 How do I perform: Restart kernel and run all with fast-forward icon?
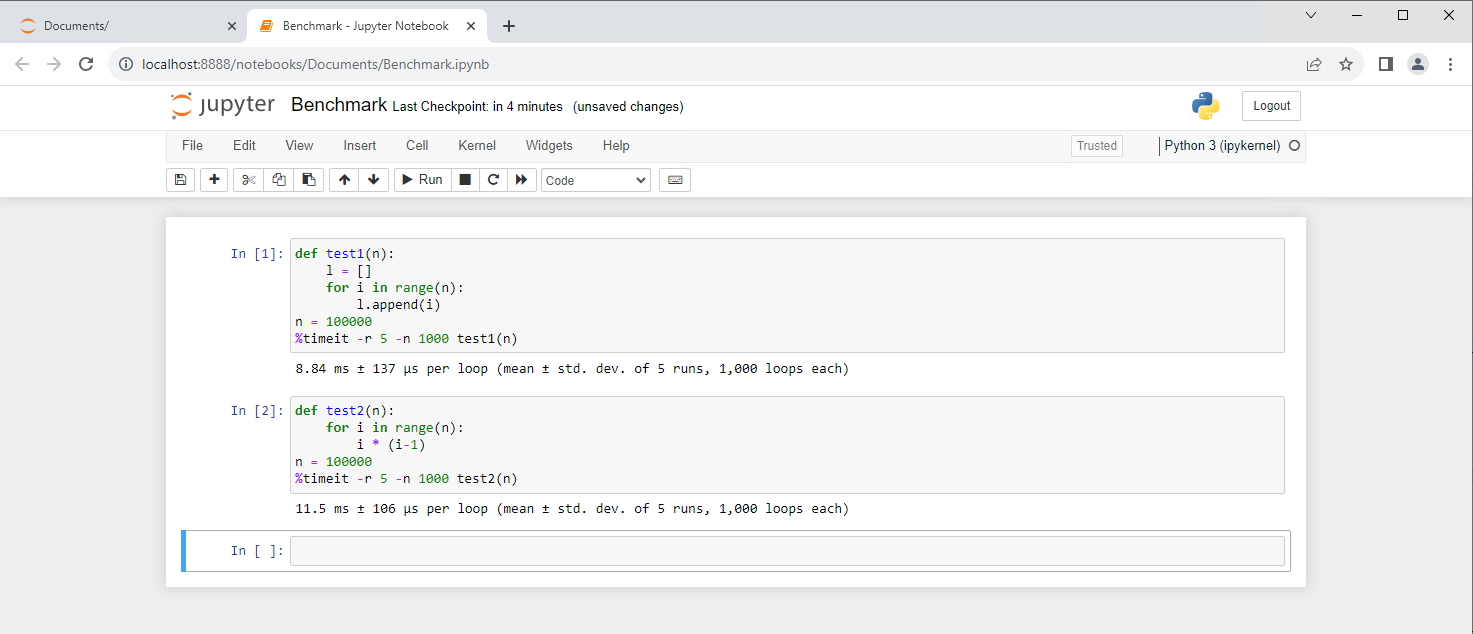521,180
